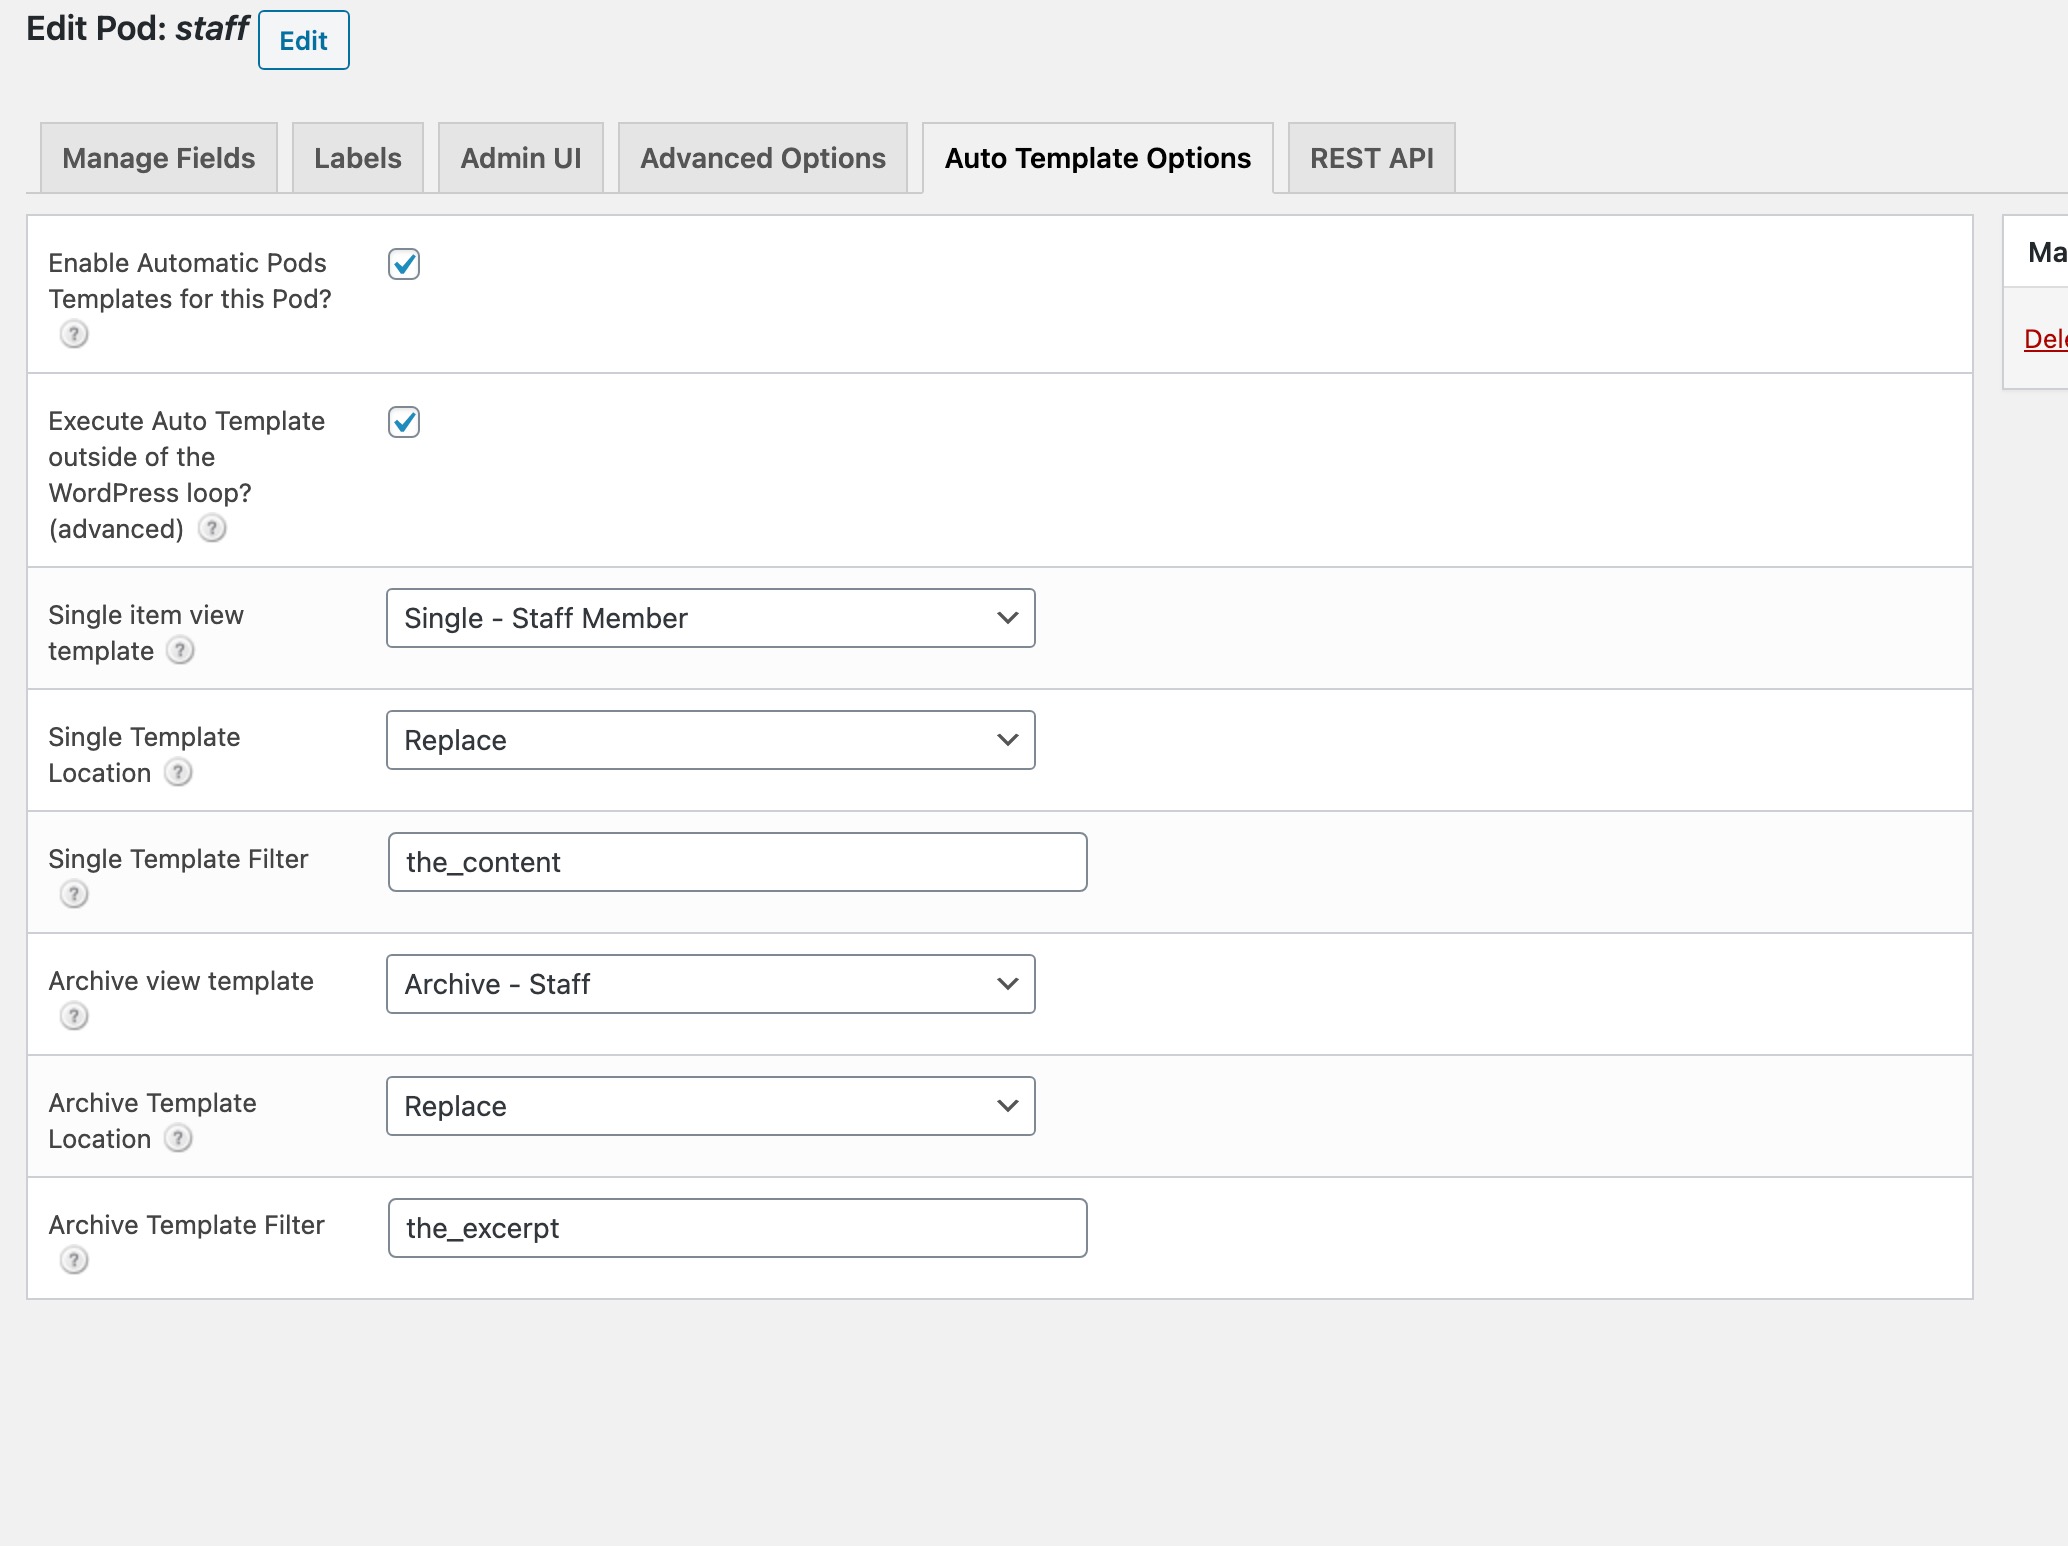Click the Archive Template Filter help icon
The width and height of the screenshot is (2068, 1546).
click(74, 1261)
